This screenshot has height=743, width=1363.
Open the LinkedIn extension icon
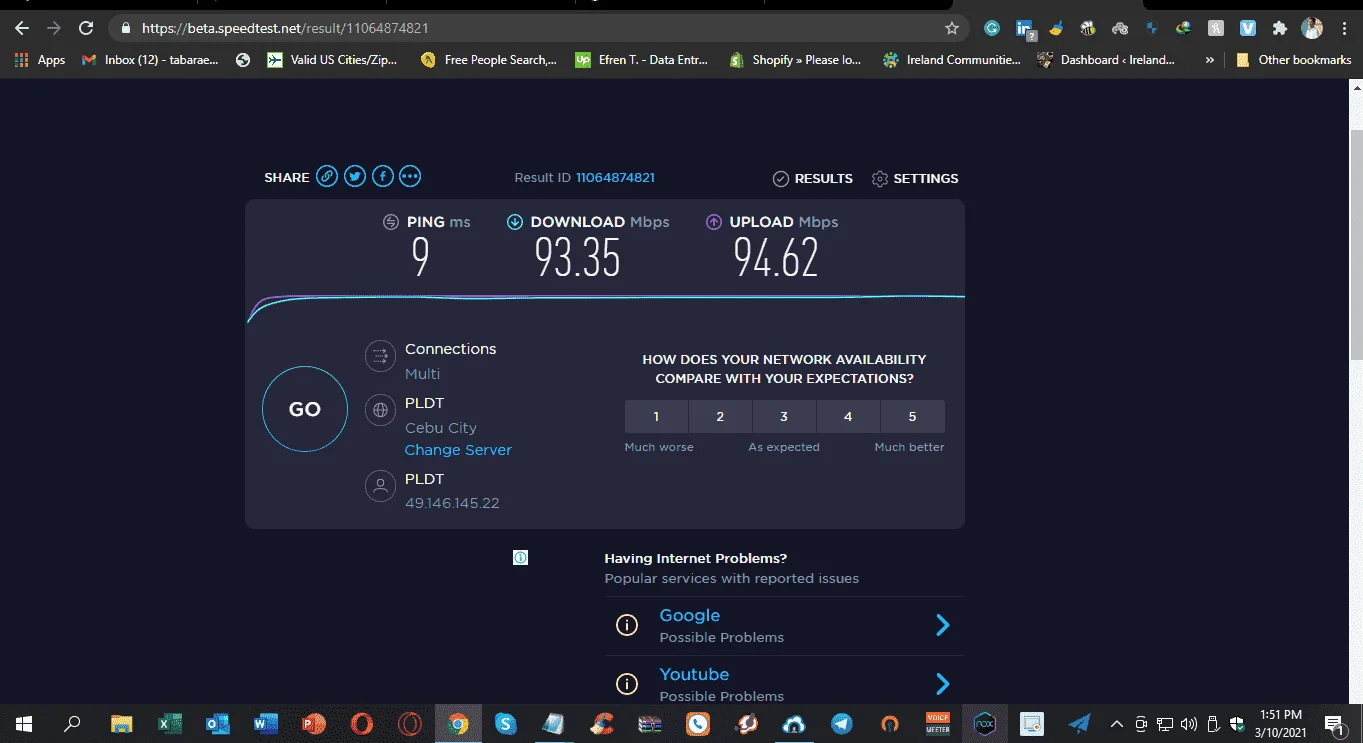click(x=1024, y=29)
